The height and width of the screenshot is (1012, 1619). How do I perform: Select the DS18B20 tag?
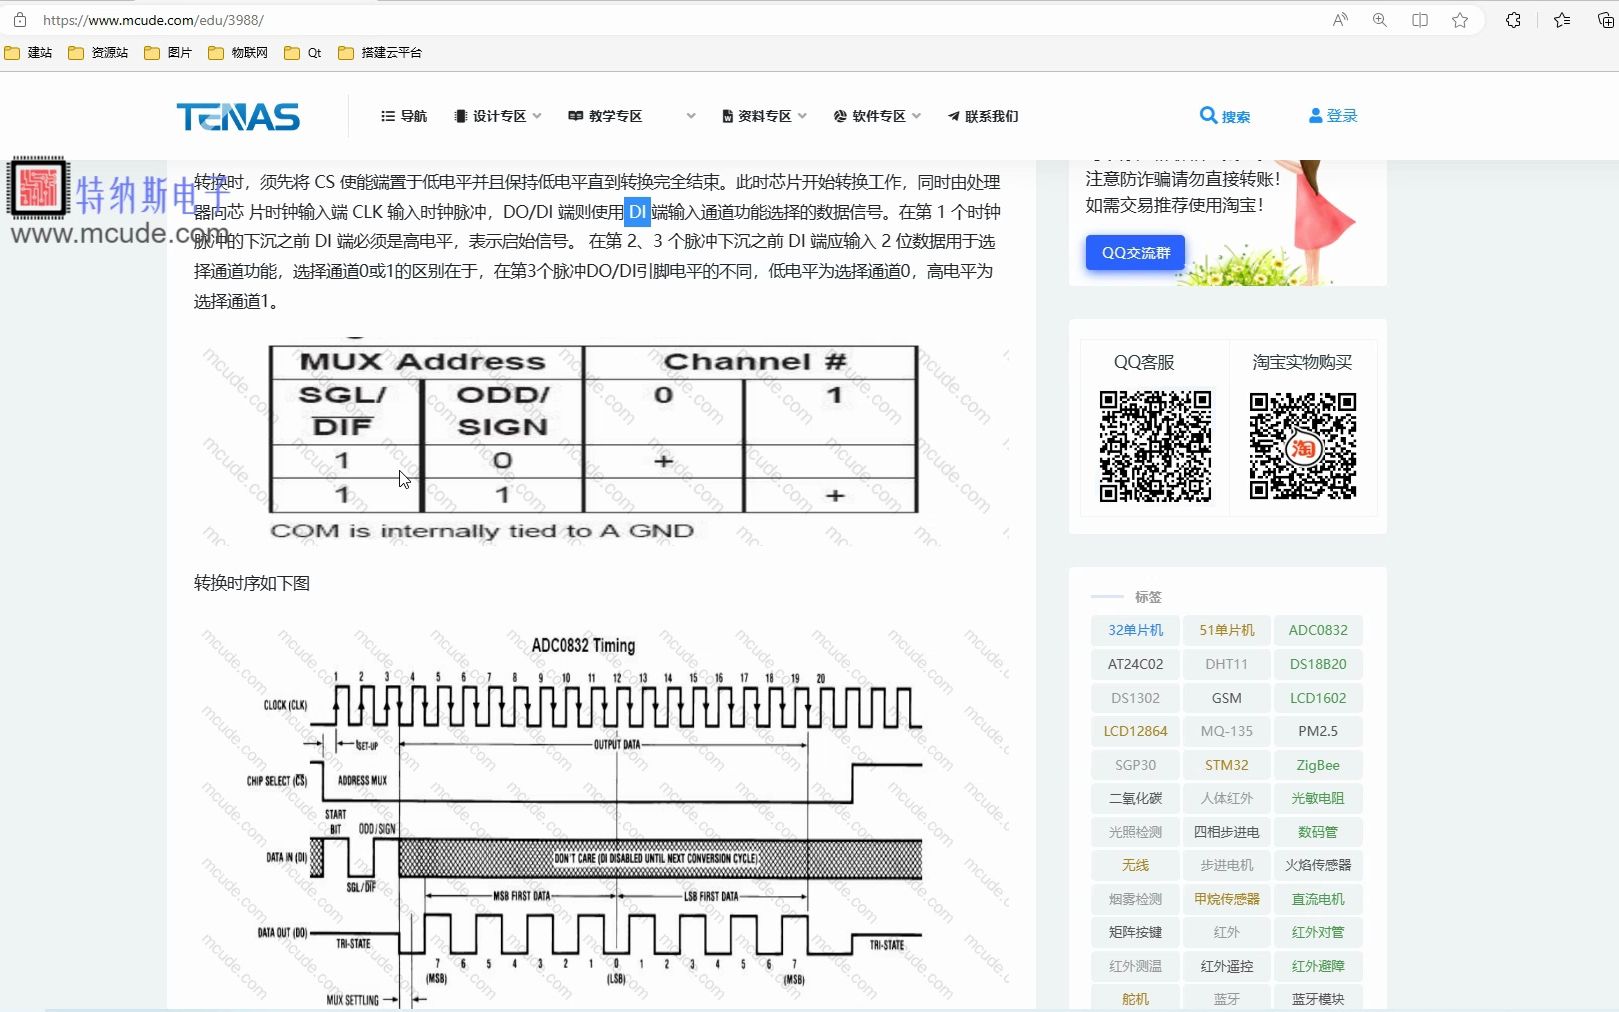[x=1318, y=664]
